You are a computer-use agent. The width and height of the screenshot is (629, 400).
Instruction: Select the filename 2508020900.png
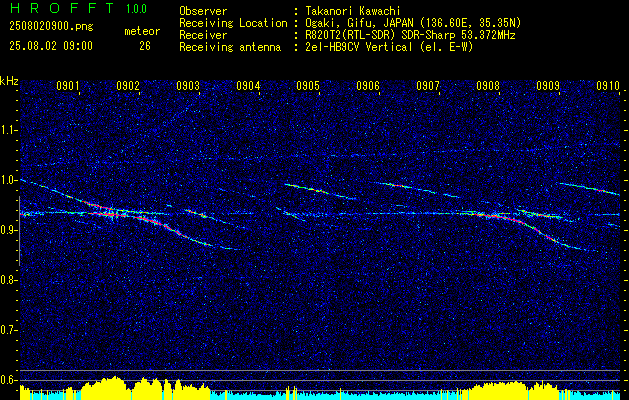point(51,27)
